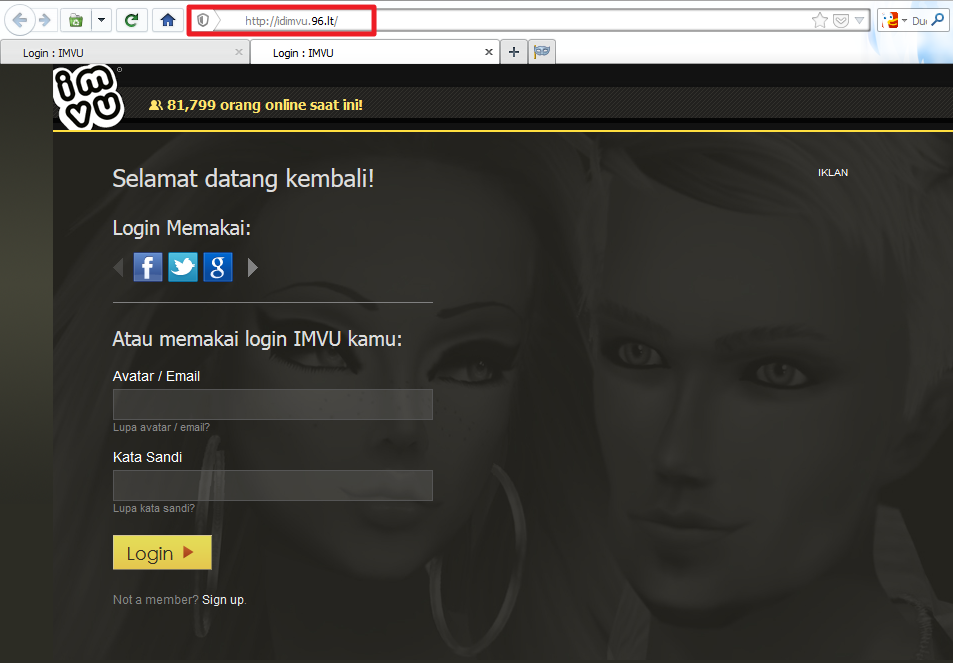Open the Lupa avatar / email? link
Screen dimensions: 953x663
click(161, 427)
